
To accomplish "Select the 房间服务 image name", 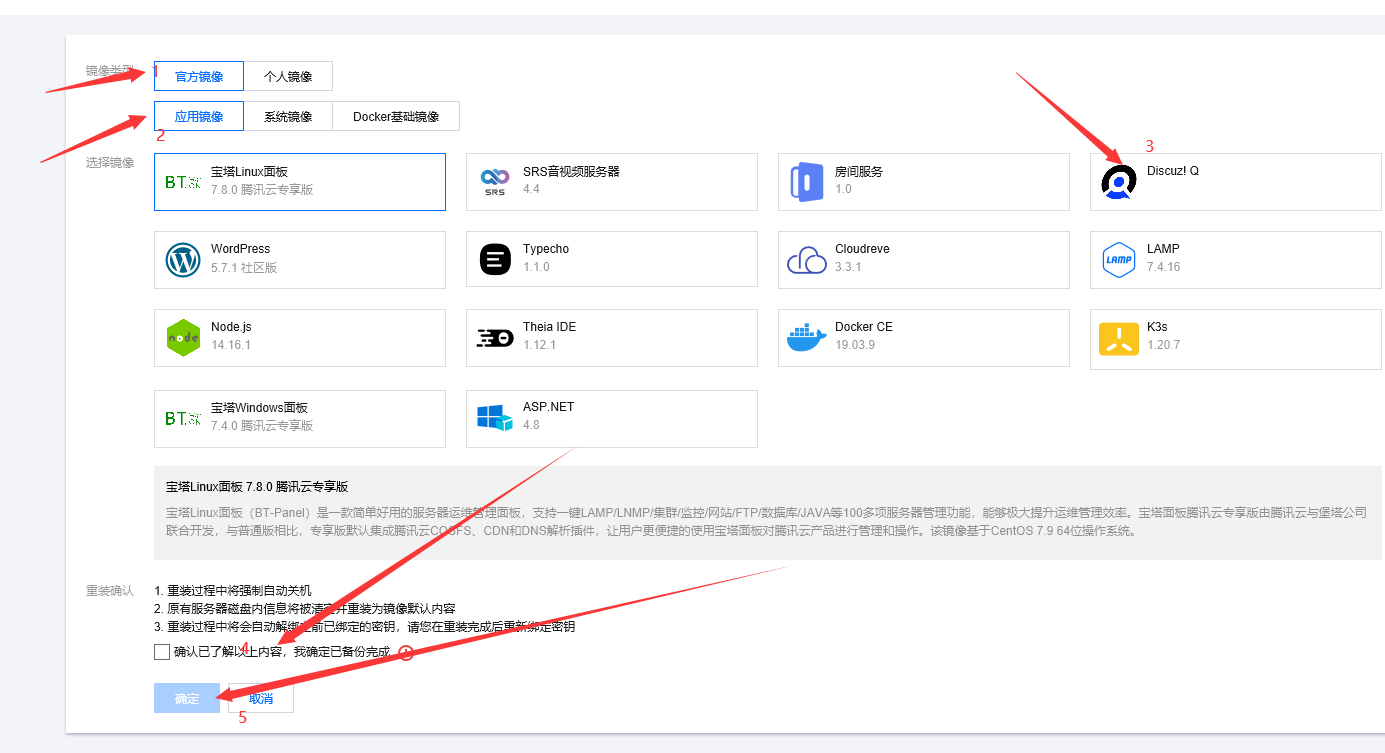I will click(859, 172).
